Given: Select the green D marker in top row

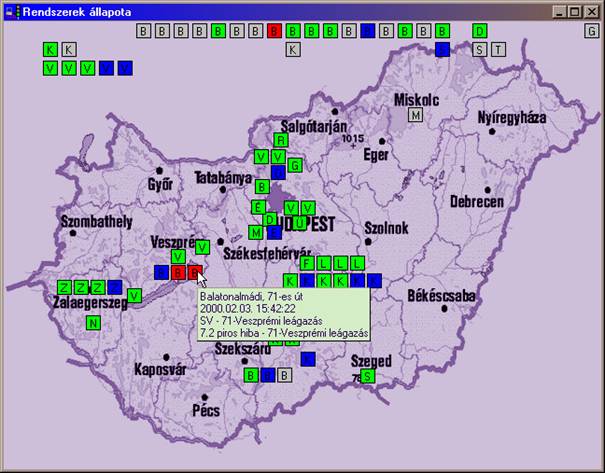Looking at the screenshot, I should [x=480, y=31].
